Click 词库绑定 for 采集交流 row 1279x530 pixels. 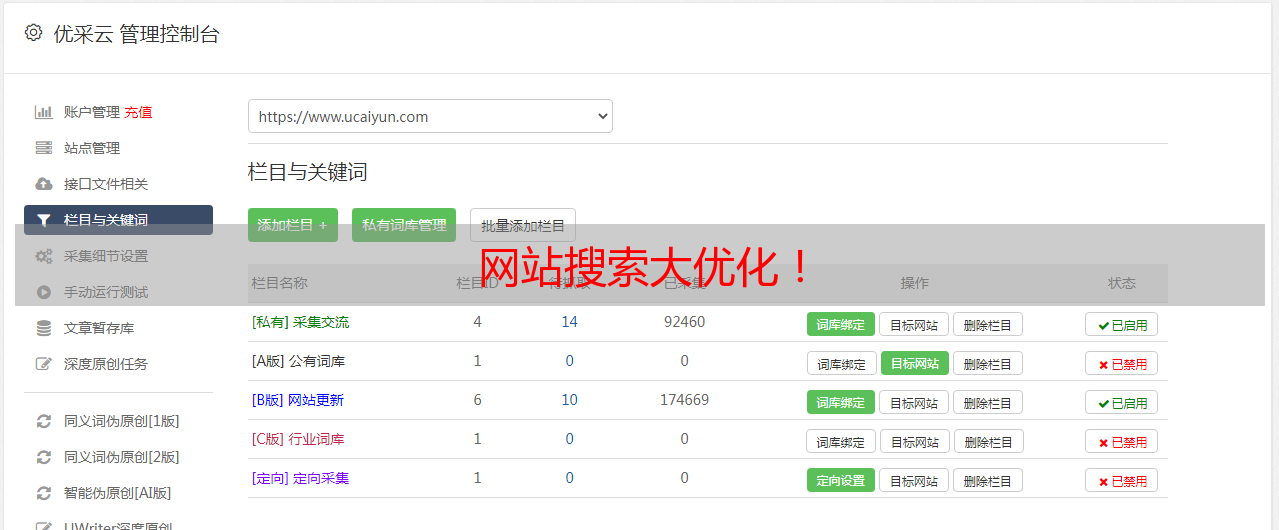tap(841, 324)
